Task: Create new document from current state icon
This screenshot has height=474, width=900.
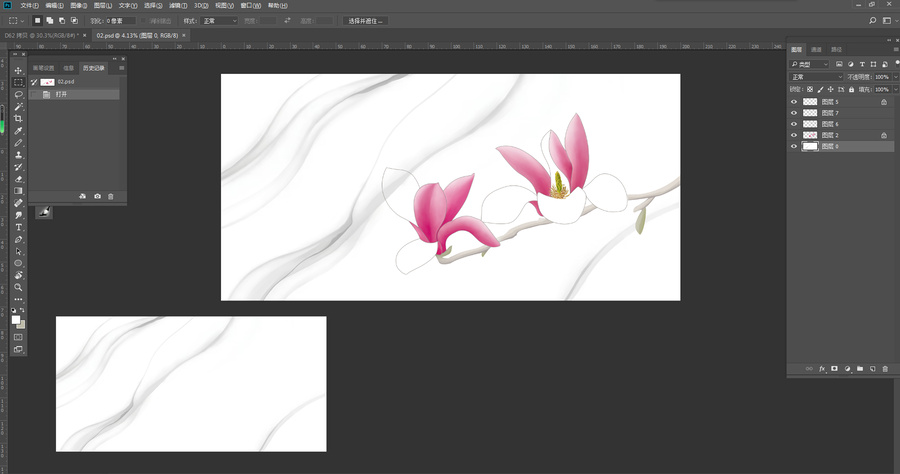Action: point(83,196)
